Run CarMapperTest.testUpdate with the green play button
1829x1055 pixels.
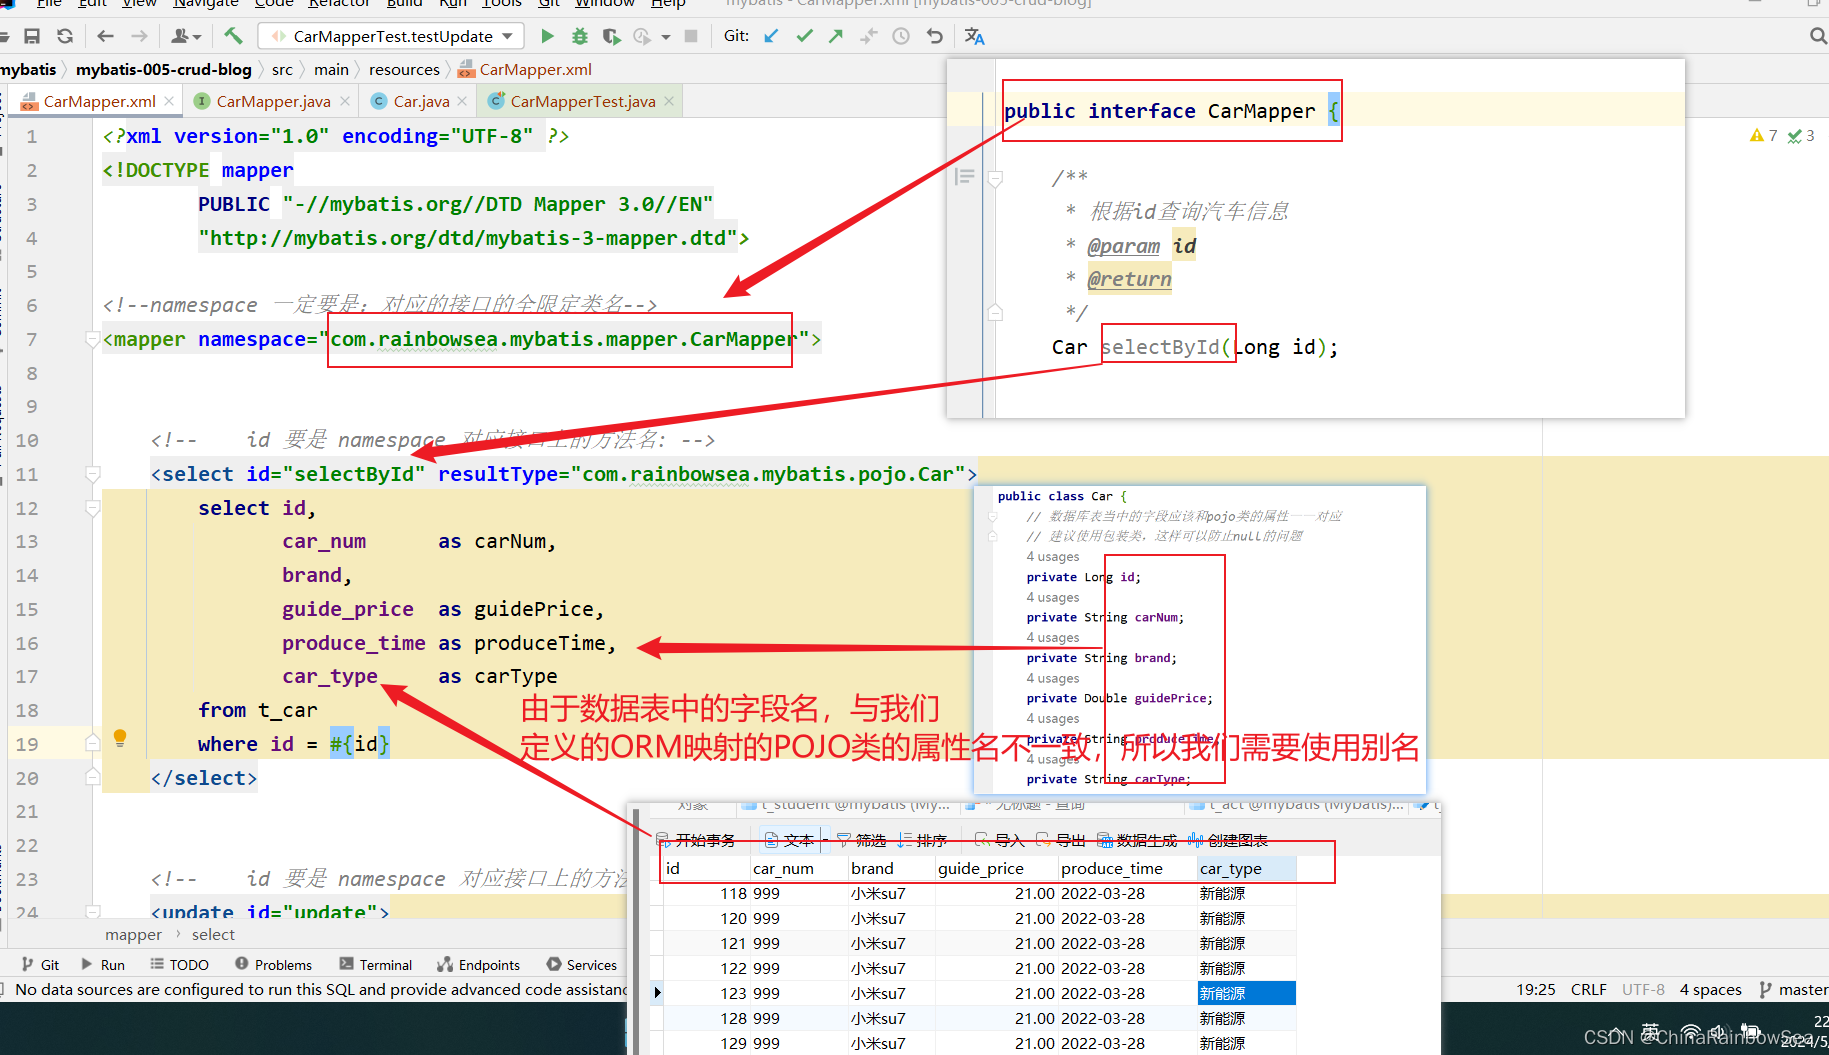pos(547,36)
